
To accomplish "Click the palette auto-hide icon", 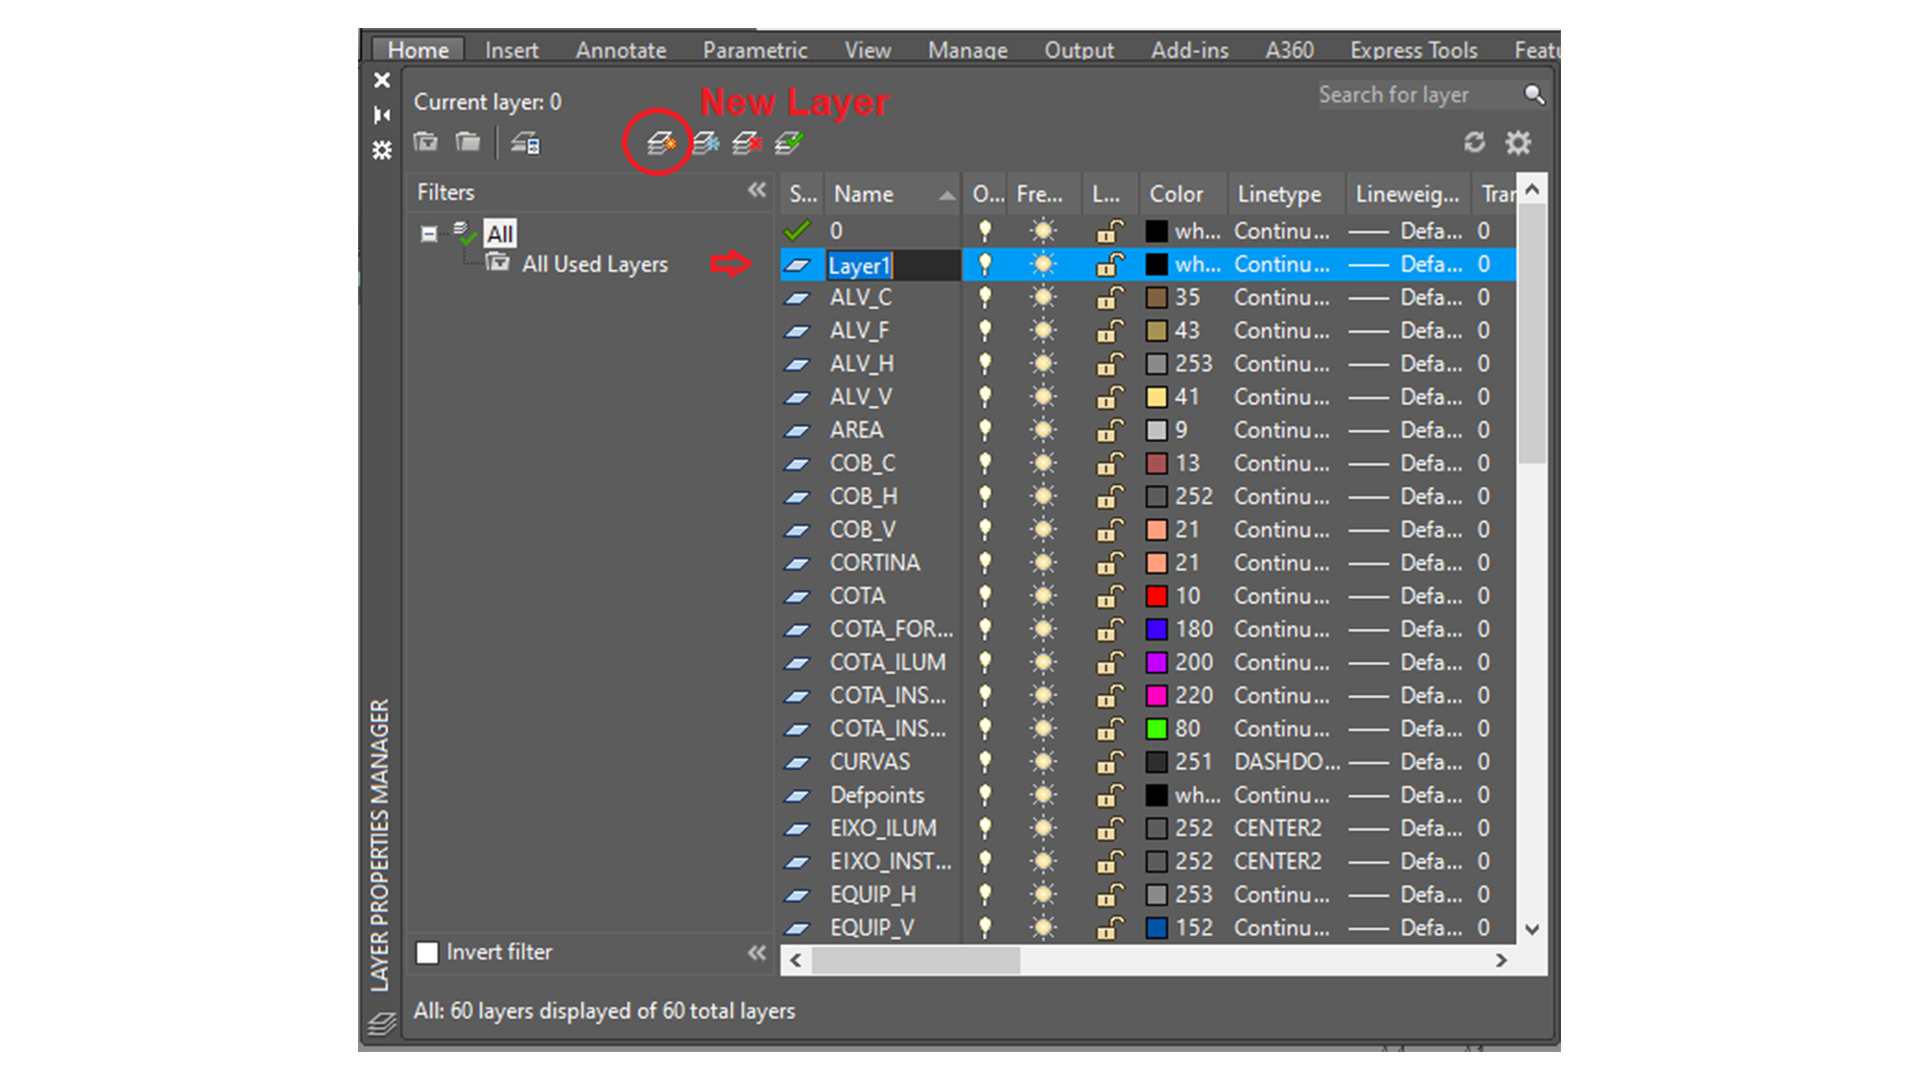I will point(382,115).
